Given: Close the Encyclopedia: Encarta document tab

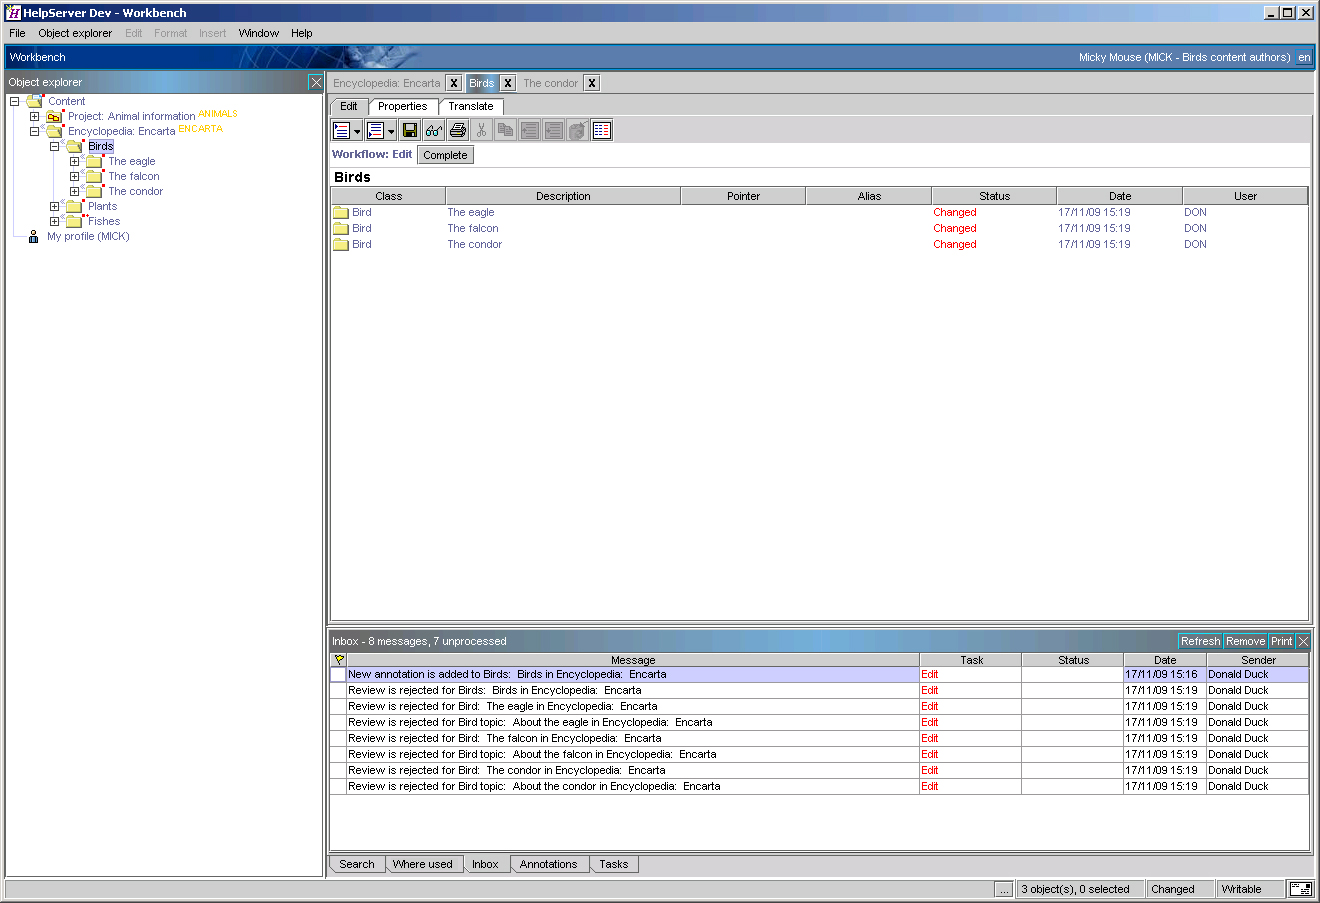Looking at the screenshot, I should (x=454, y=83).
